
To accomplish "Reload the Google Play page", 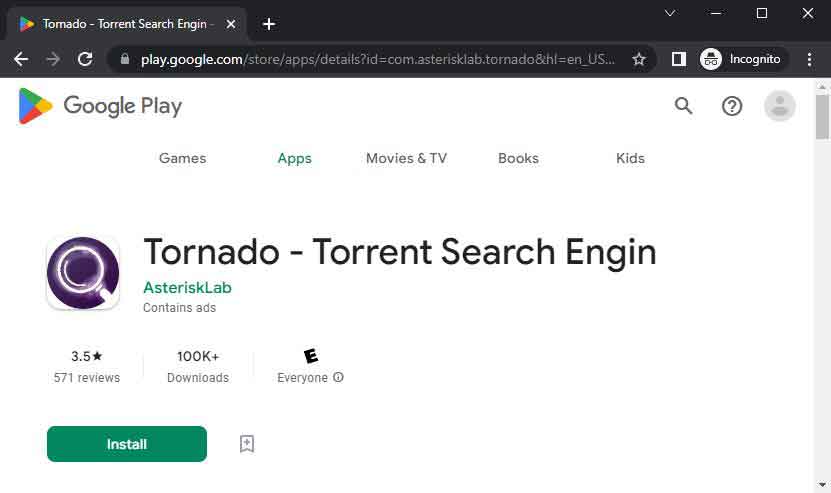I will point(85,59).
